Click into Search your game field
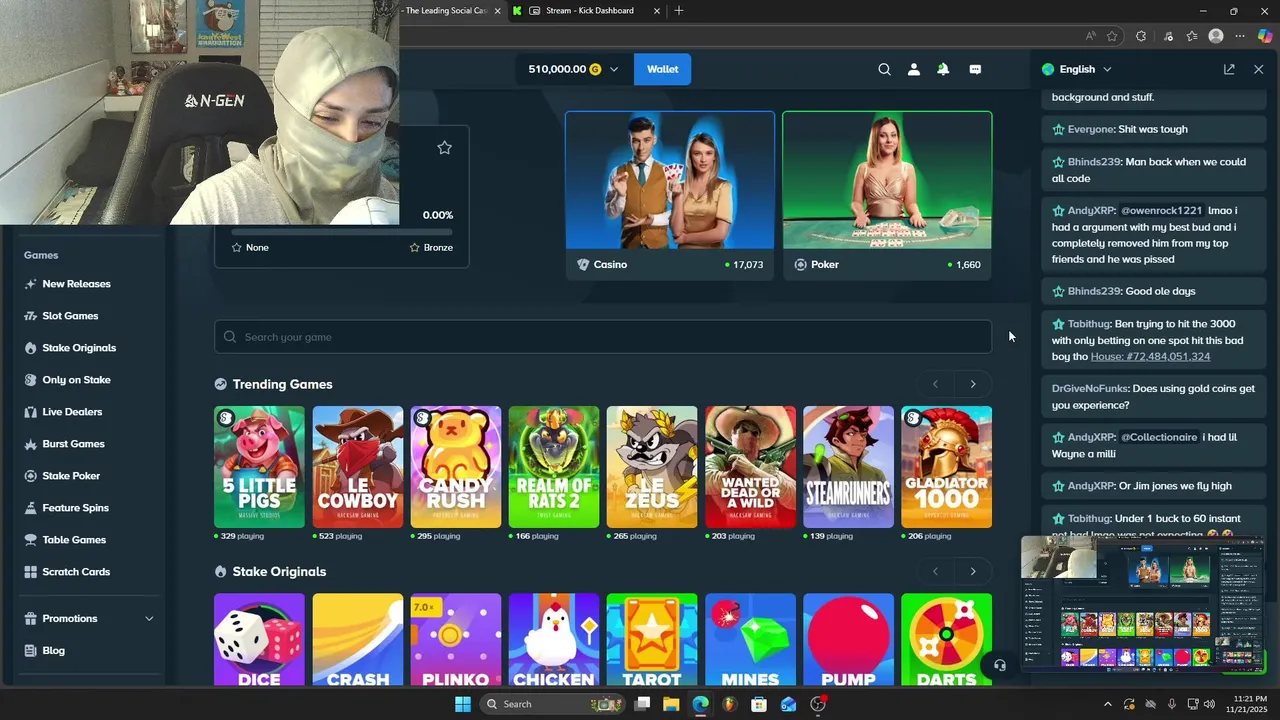 pyautogui.click(x=603, y=337)
